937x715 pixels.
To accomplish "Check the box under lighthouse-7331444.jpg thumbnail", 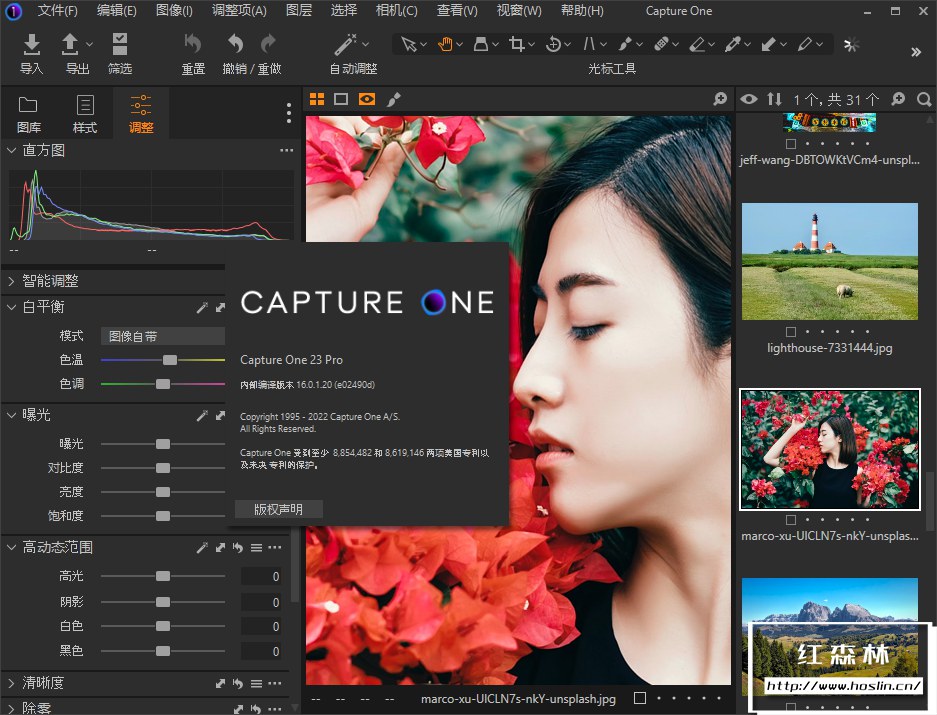I will pos(791,331).
